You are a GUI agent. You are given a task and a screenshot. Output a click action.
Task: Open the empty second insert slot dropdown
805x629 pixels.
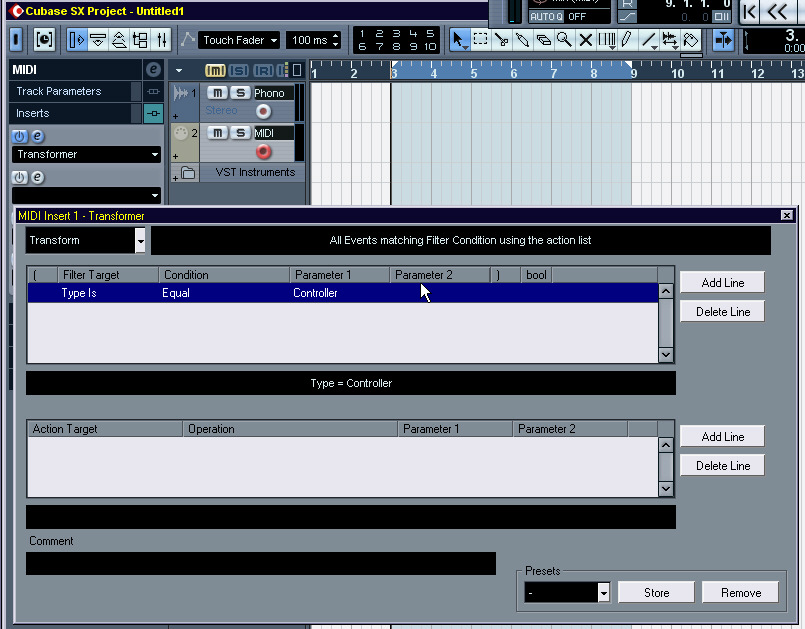86,195
